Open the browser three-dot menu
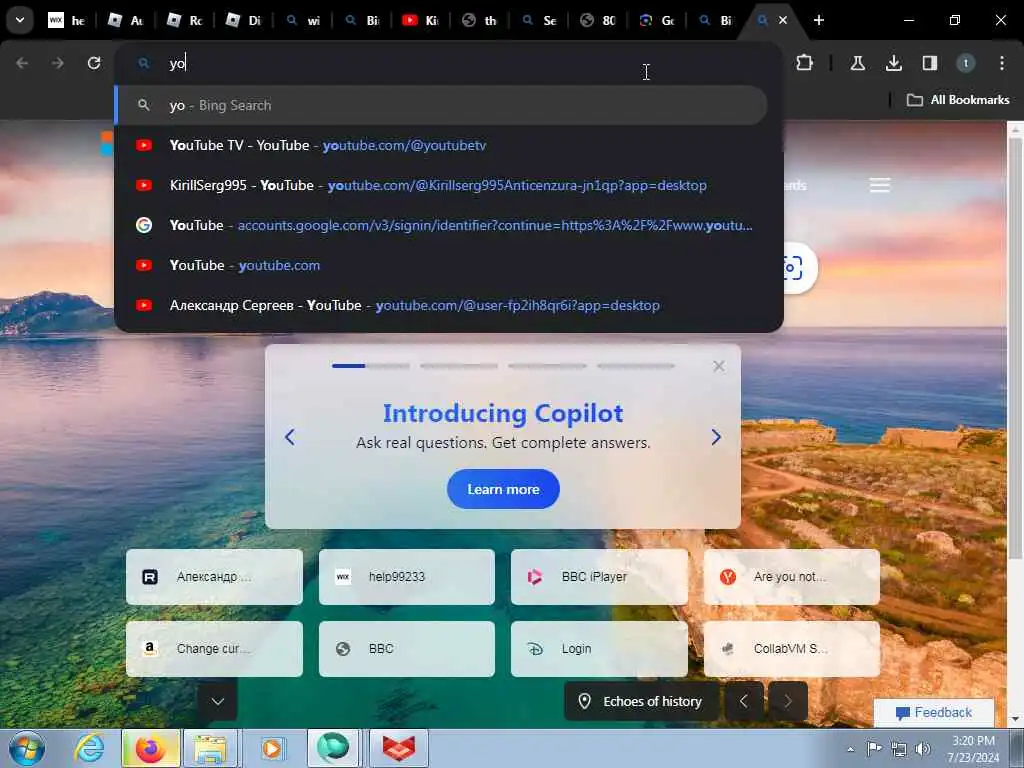 [x=1001, y=63]
